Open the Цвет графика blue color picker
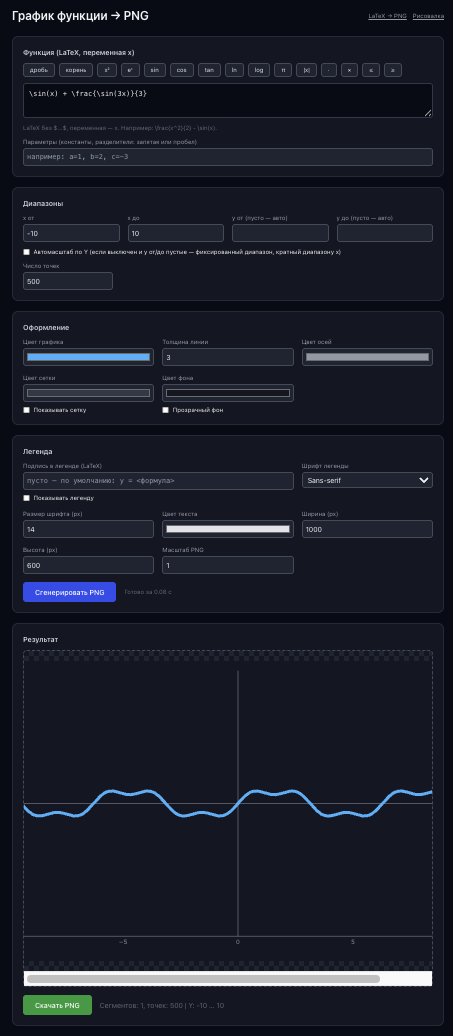This screenshot has height=1036, width=453. [x=88, y=357]
